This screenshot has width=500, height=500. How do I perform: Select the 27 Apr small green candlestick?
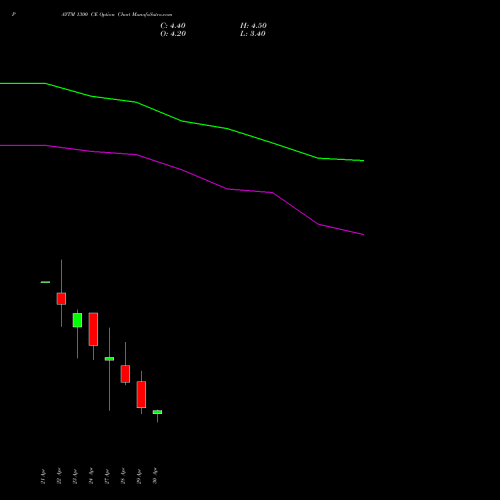[x=109, y=359]
